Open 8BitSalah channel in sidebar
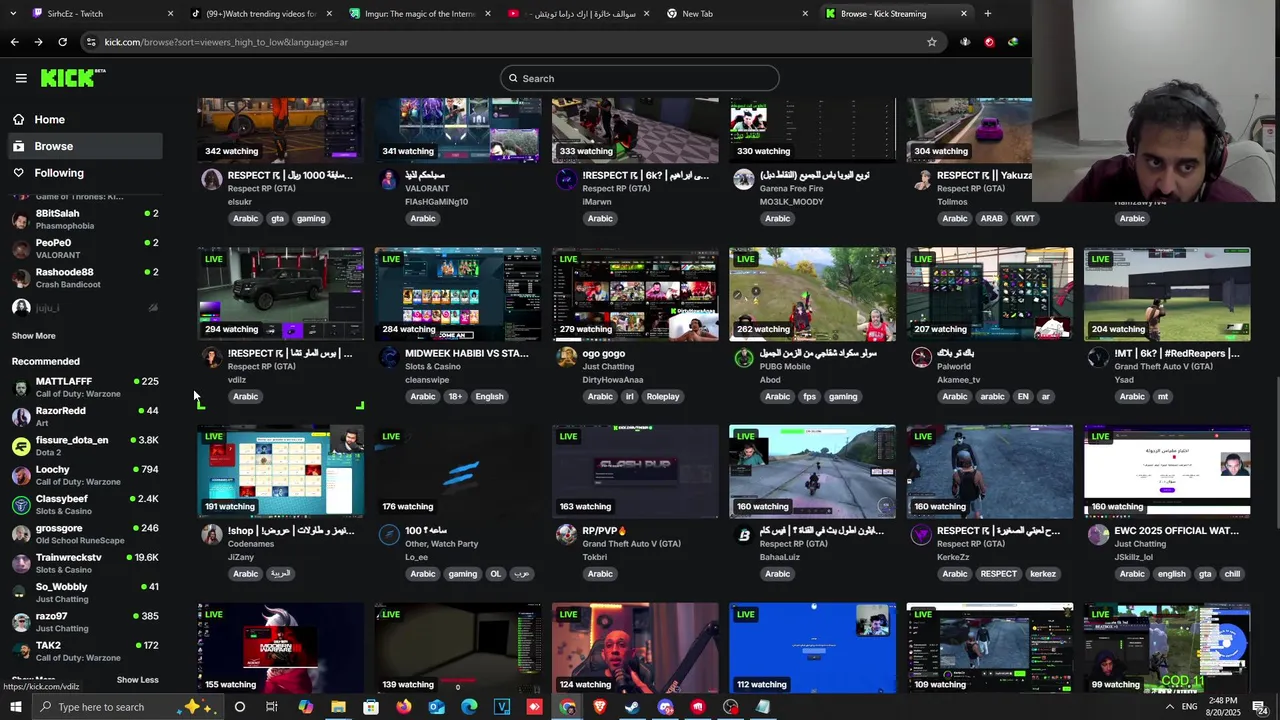The image size is (1280, 720). click(x=85, y=219)
